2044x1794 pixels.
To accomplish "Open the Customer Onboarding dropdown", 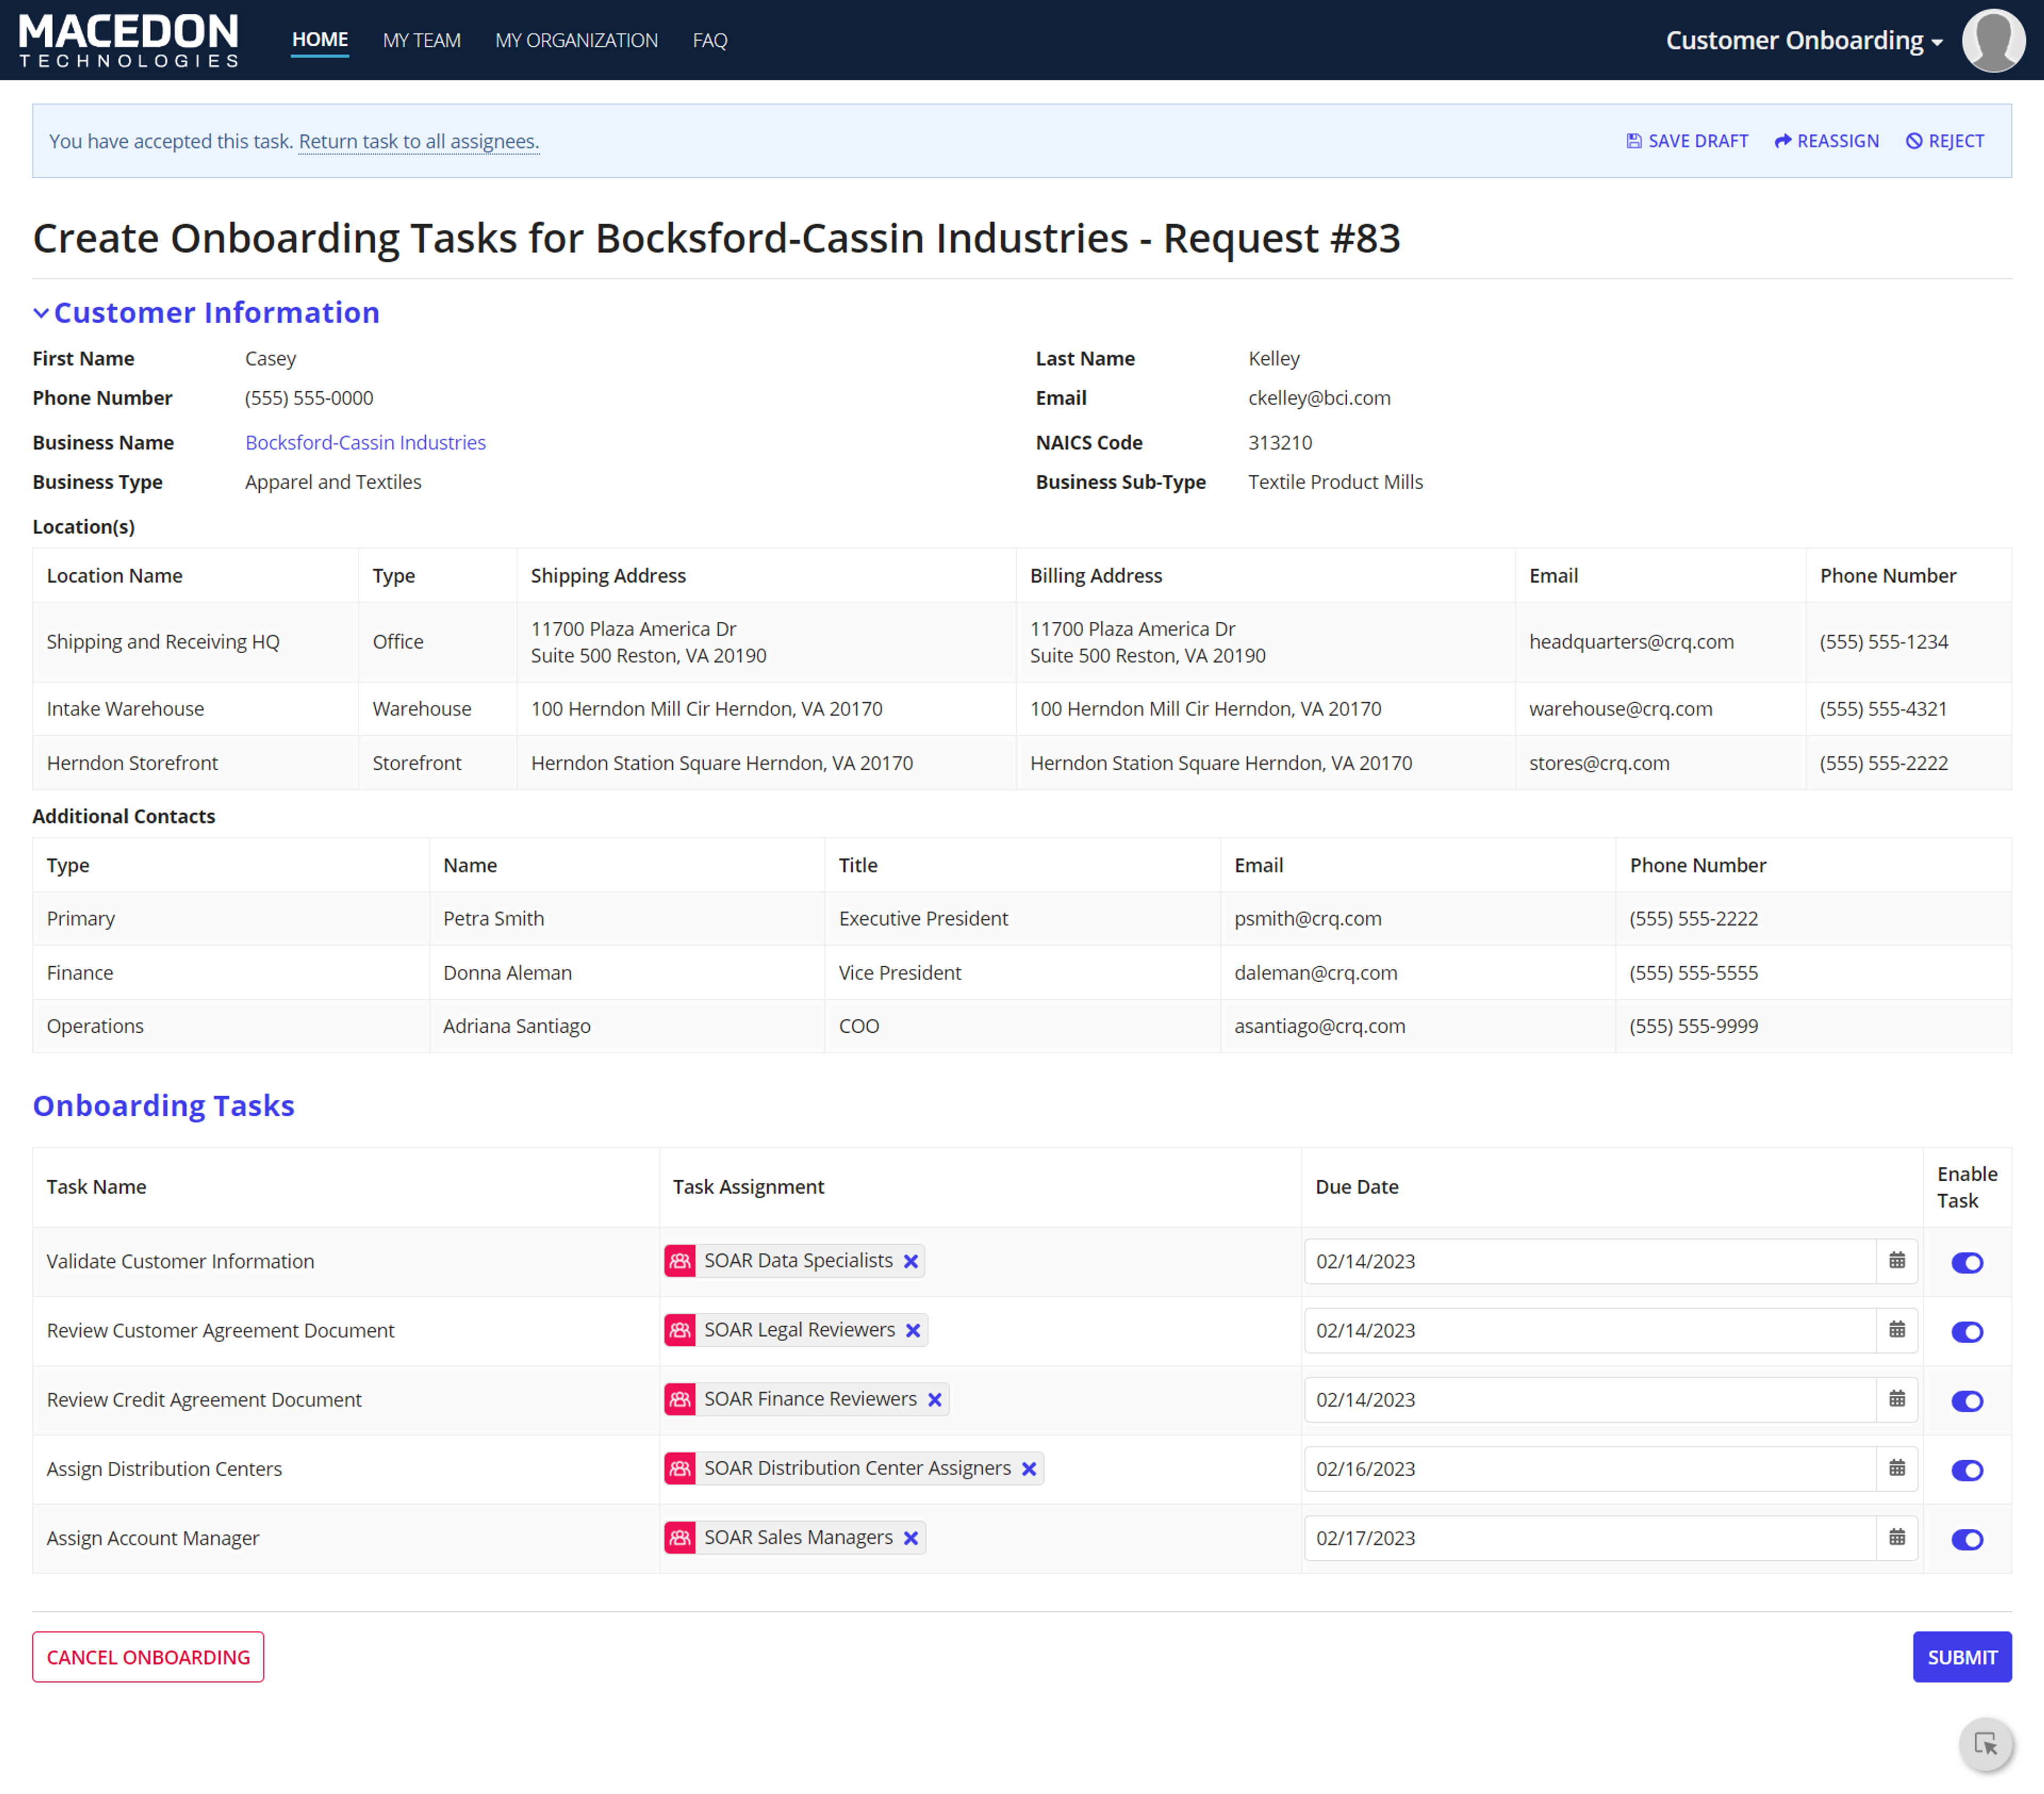I will pos(1804,40).
